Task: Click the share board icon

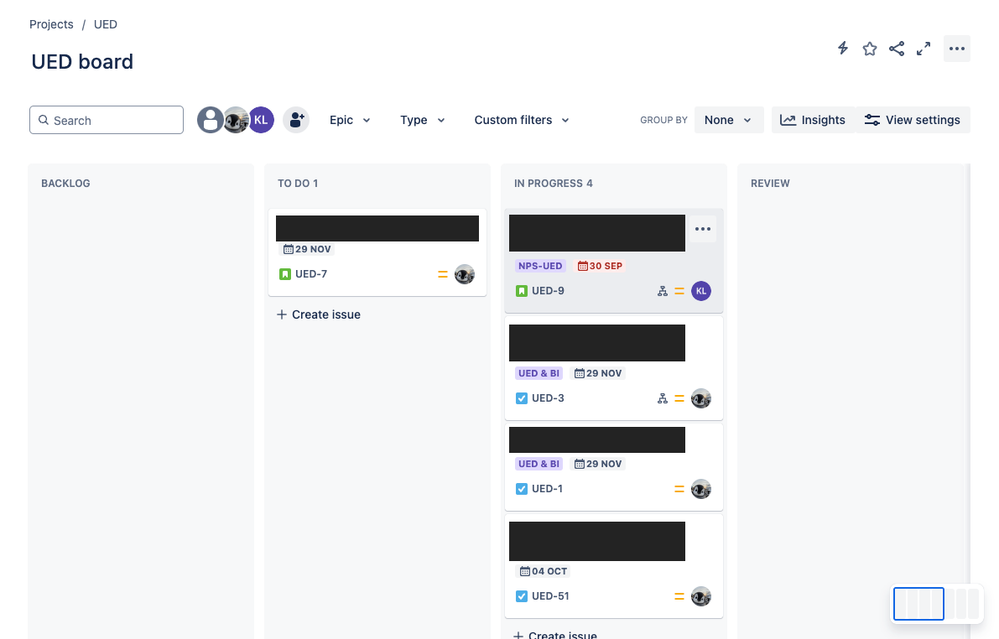Action: (x=896, y=48)
